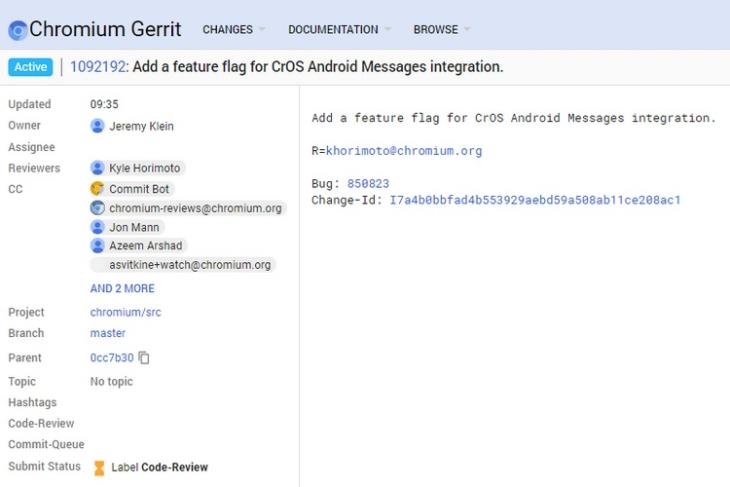Click the No topic field

(111, 381)
